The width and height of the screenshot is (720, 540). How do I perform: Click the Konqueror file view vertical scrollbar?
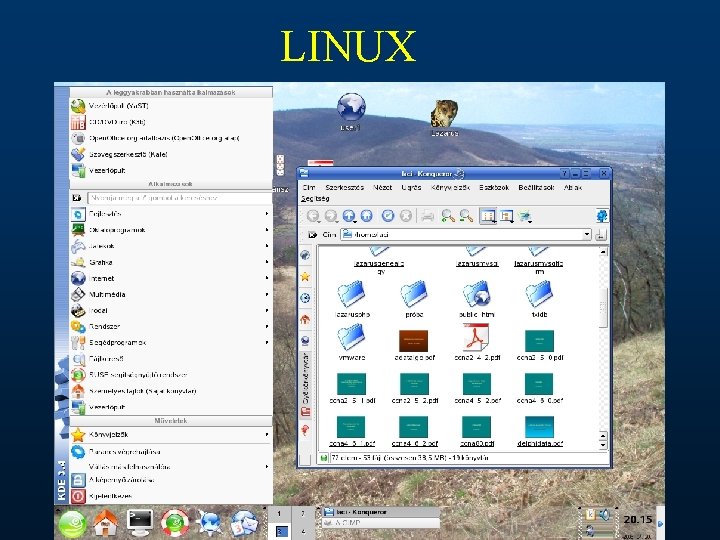603,308
